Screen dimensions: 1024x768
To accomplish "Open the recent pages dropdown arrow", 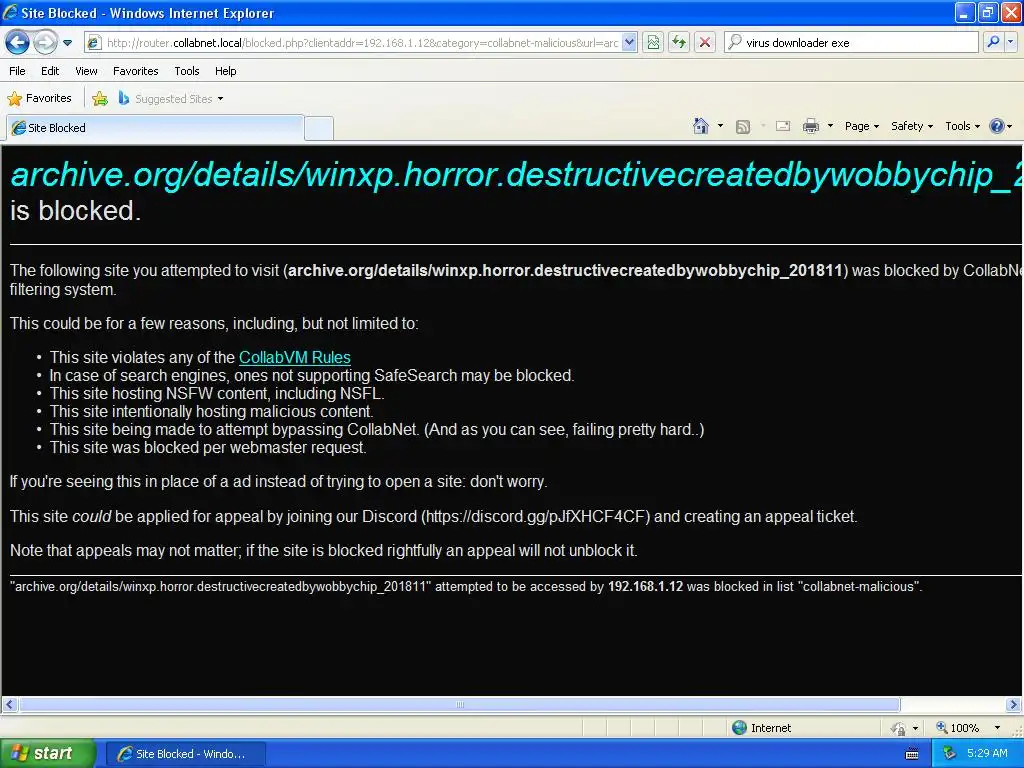I will [67, 43].
